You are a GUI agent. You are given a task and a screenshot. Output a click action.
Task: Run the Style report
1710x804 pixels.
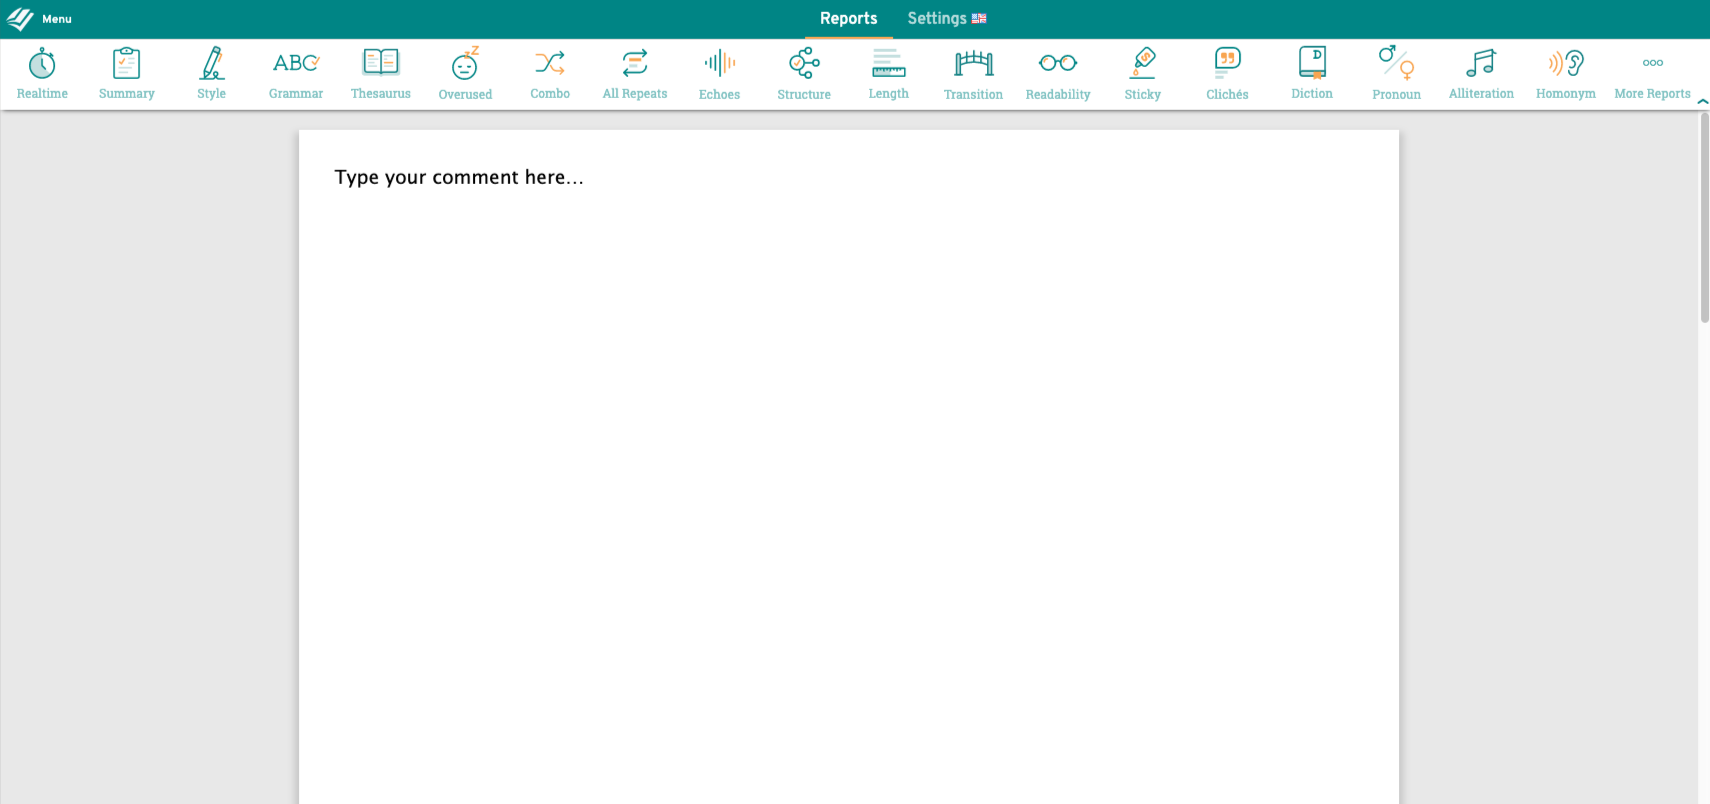(211, 74)
